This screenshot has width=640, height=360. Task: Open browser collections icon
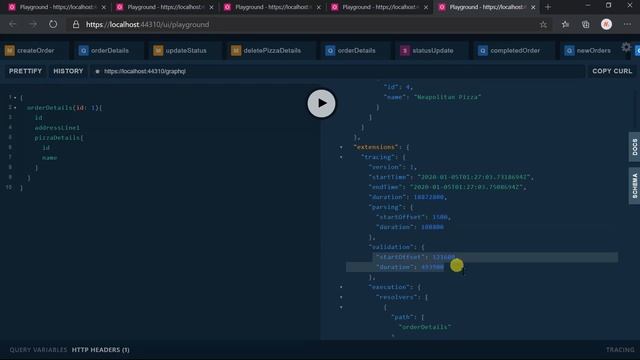586,24
